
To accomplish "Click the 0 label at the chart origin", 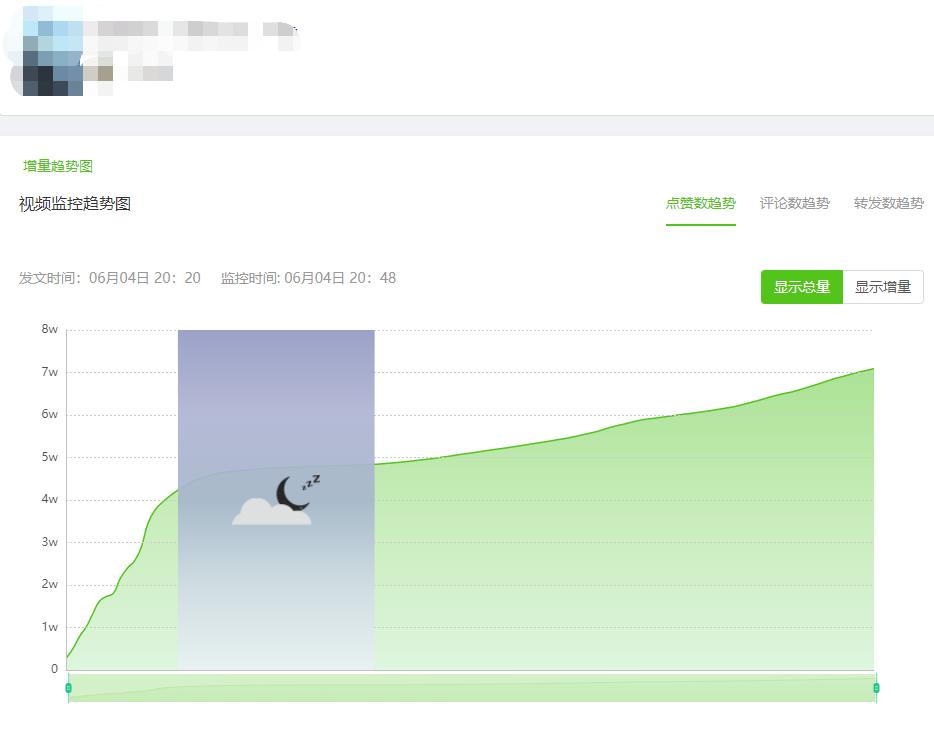I will [54, 668].
